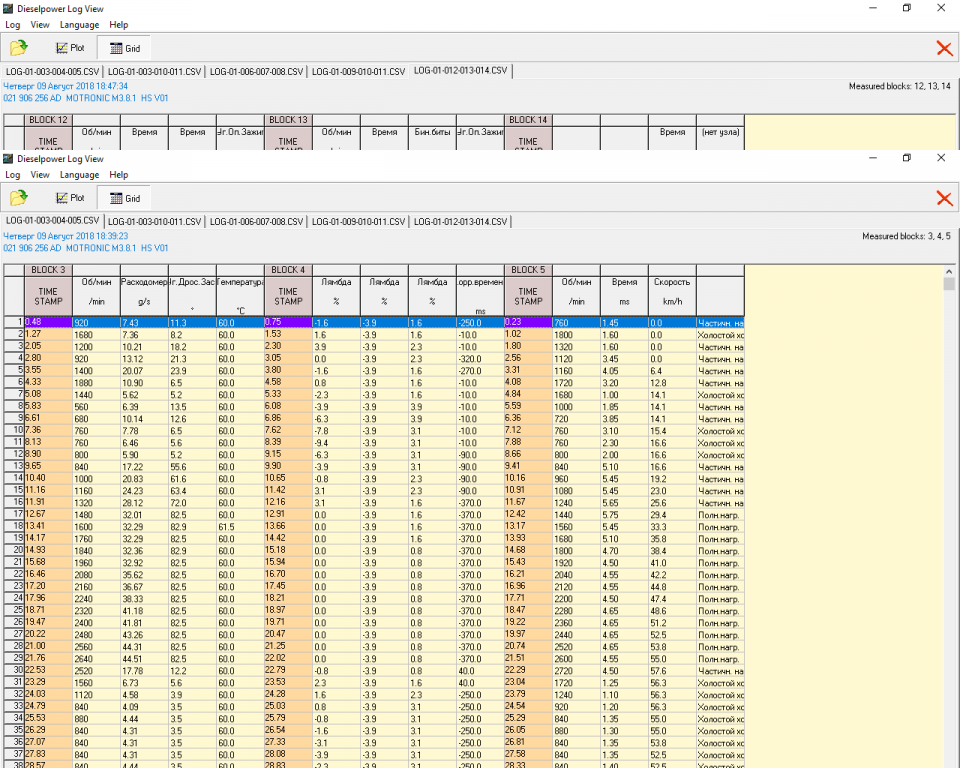Select Grid view in the upper window toolbar

pos(125,48)
